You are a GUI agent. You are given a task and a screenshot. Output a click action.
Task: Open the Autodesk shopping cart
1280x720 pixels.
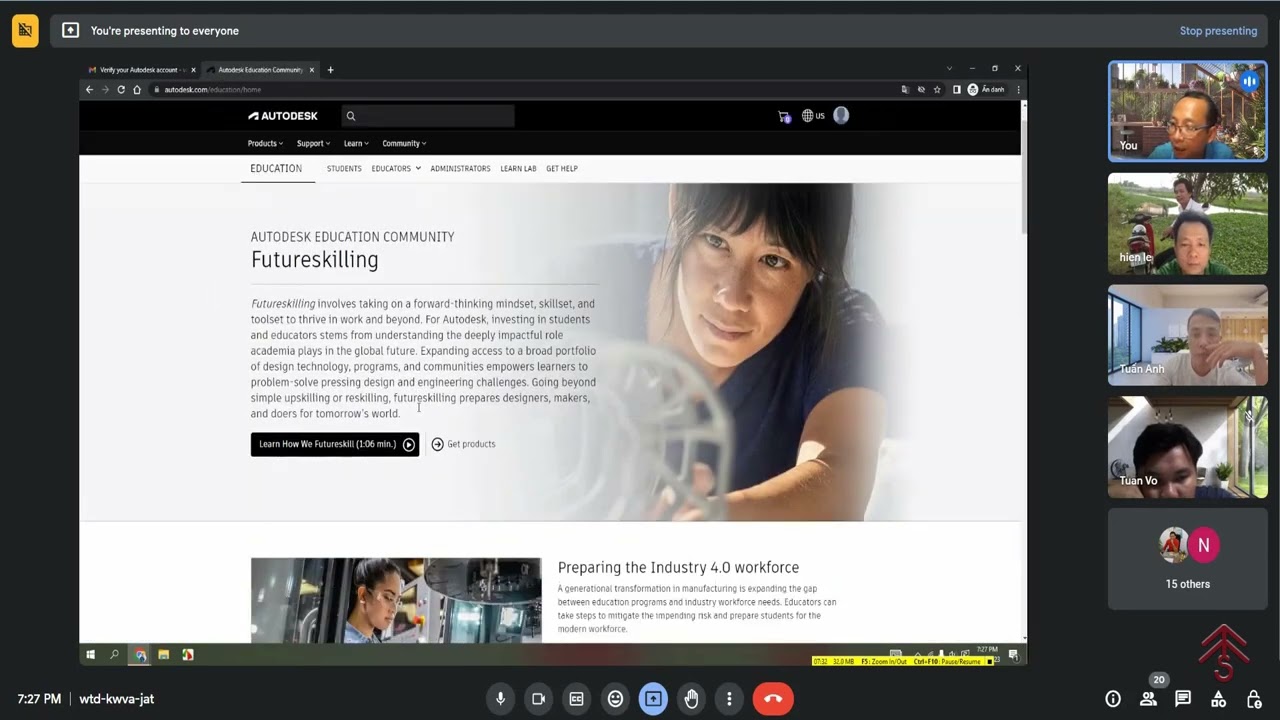click(x=784, y=116)
